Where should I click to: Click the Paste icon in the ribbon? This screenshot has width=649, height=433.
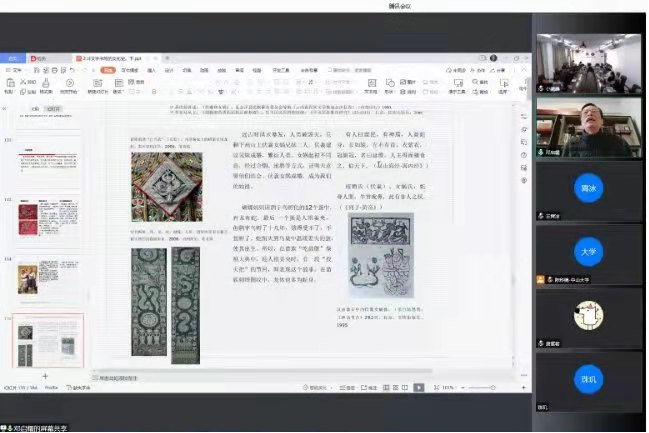point(8,84)
